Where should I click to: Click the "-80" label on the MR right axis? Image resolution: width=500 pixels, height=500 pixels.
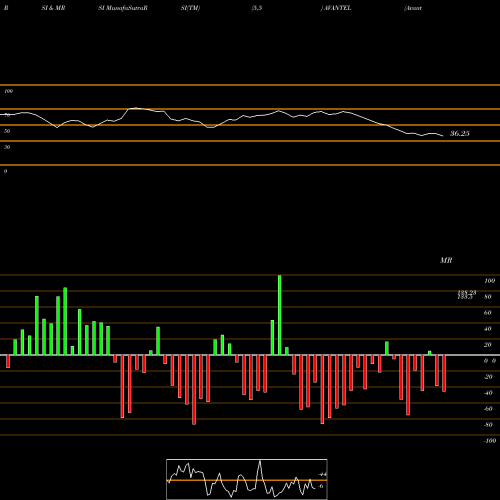[488, 425]
